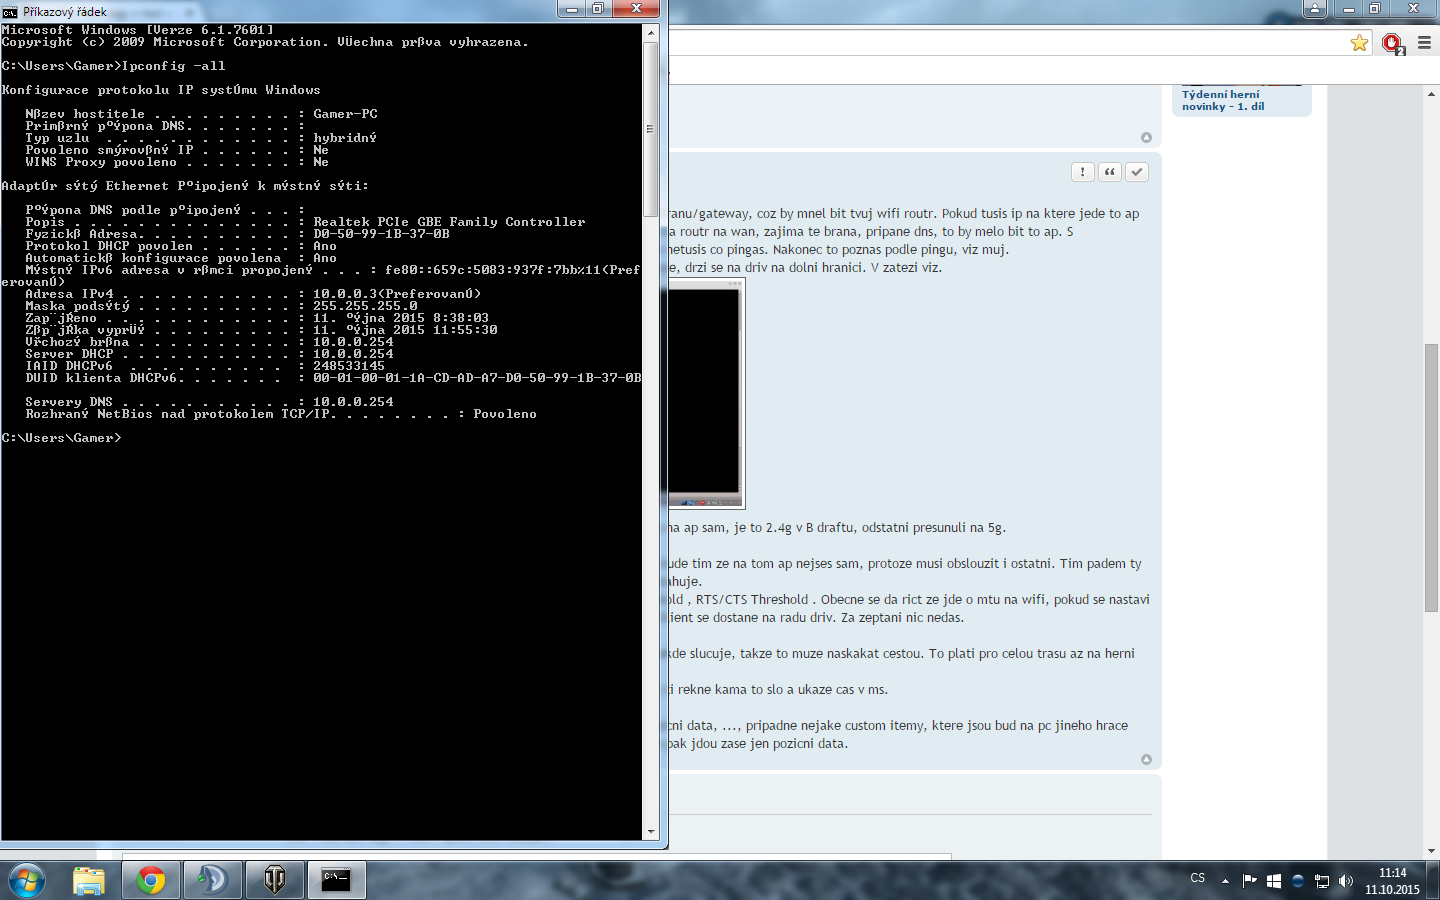
Task: Click the command prompt scrollbar down arrow
Action: coord(651,831)
